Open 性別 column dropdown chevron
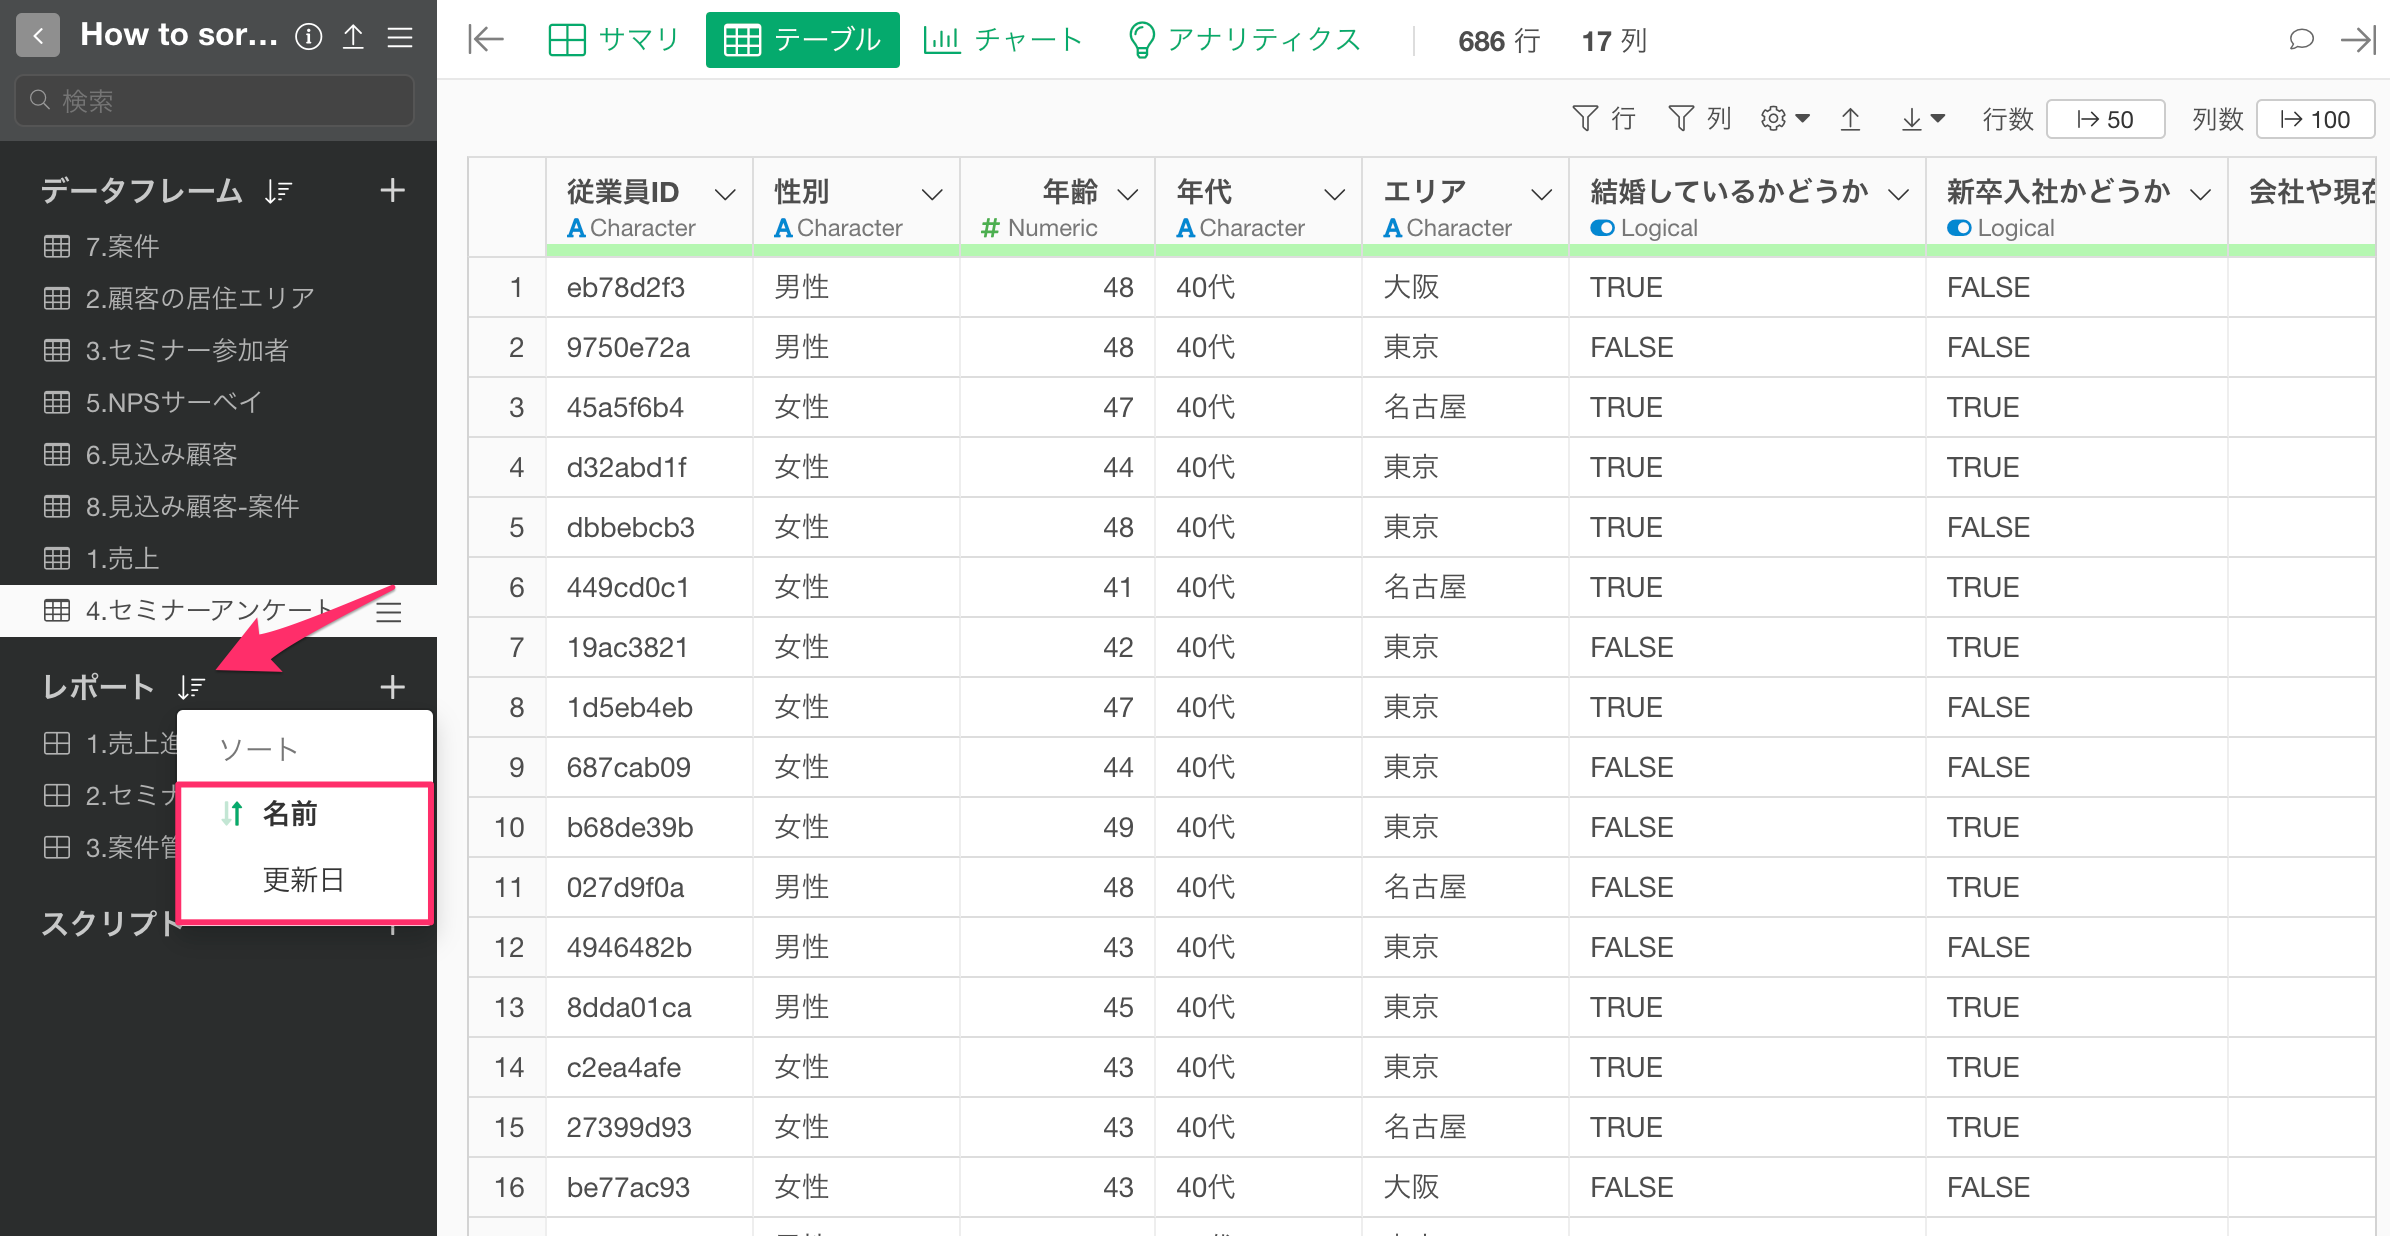Screen dimensions: 2390x1236 pyautogui.click(x=932, y=193)
